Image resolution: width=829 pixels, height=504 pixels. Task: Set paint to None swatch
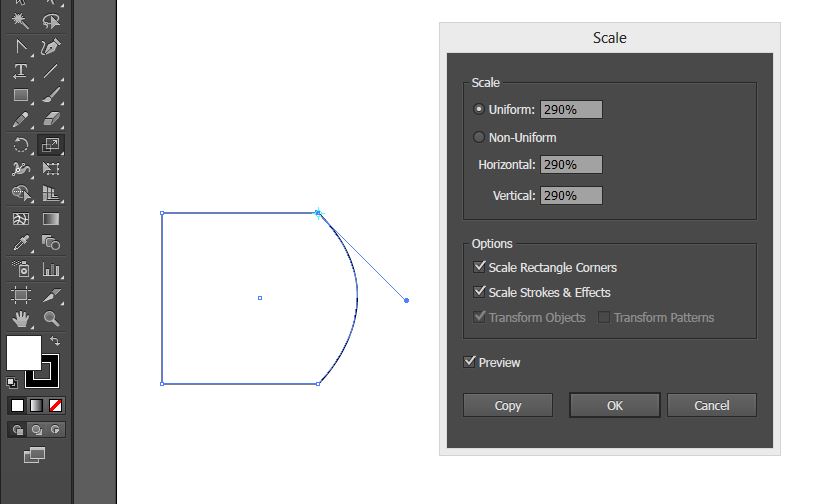coord(56,406)
